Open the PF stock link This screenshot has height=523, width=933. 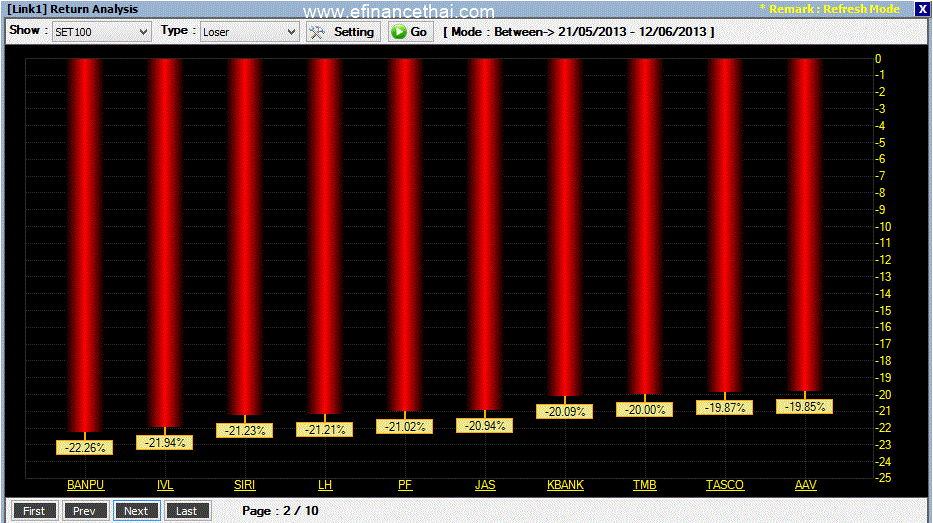point(405,485)
